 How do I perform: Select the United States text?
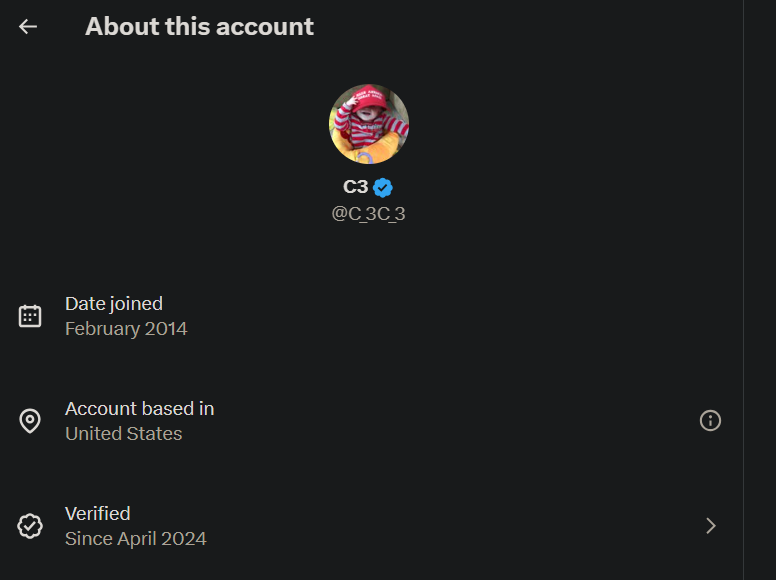click(123, 434)
